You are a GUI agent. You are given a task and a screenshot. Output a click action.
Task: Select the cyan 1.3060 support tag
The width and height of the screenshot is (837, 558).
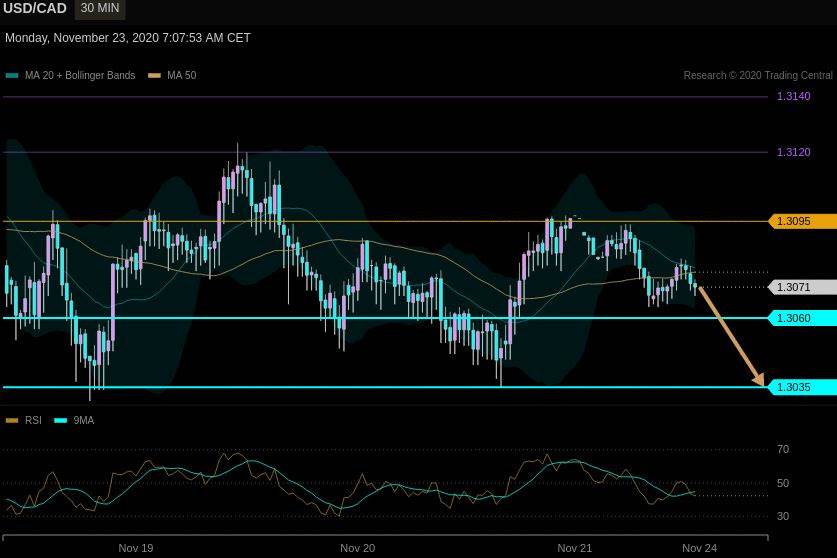pos(803,318)
